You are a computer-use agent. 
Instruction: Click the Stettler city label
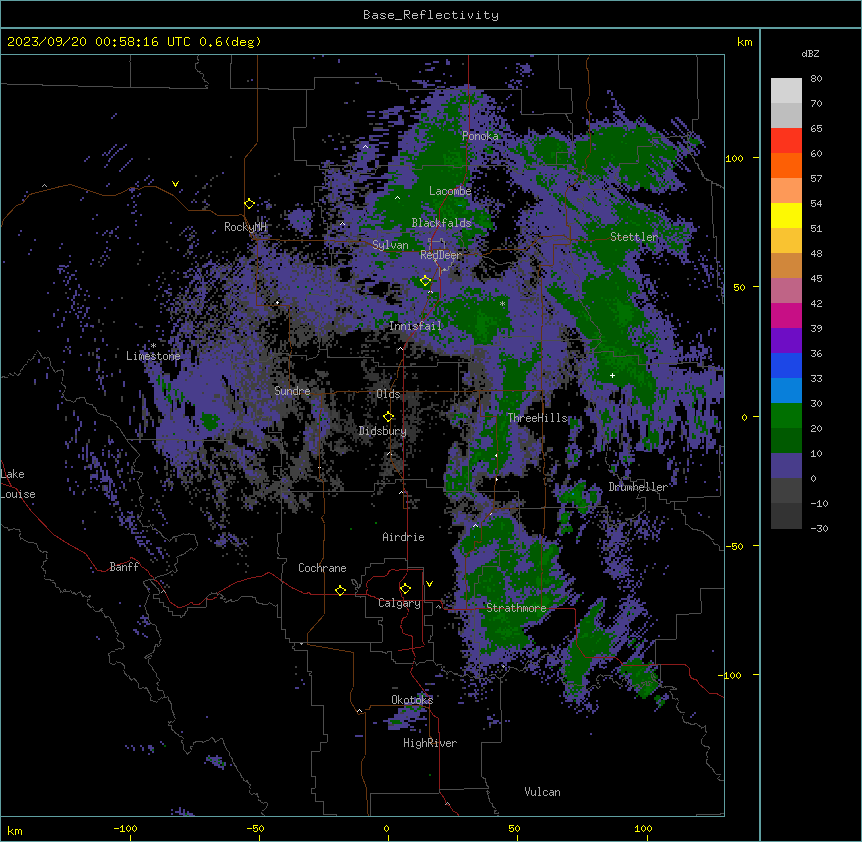click(x=634, y=237)
